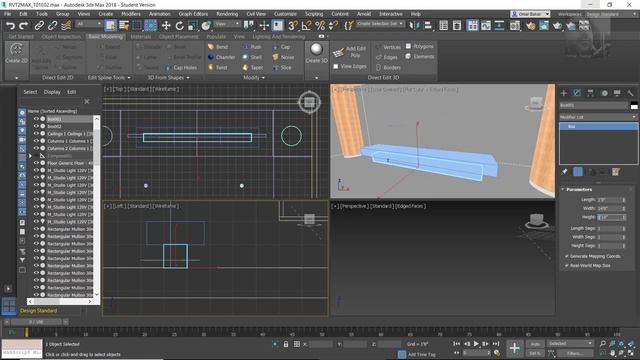Open Create Selection Set dropdown

[x=379, y=24]
